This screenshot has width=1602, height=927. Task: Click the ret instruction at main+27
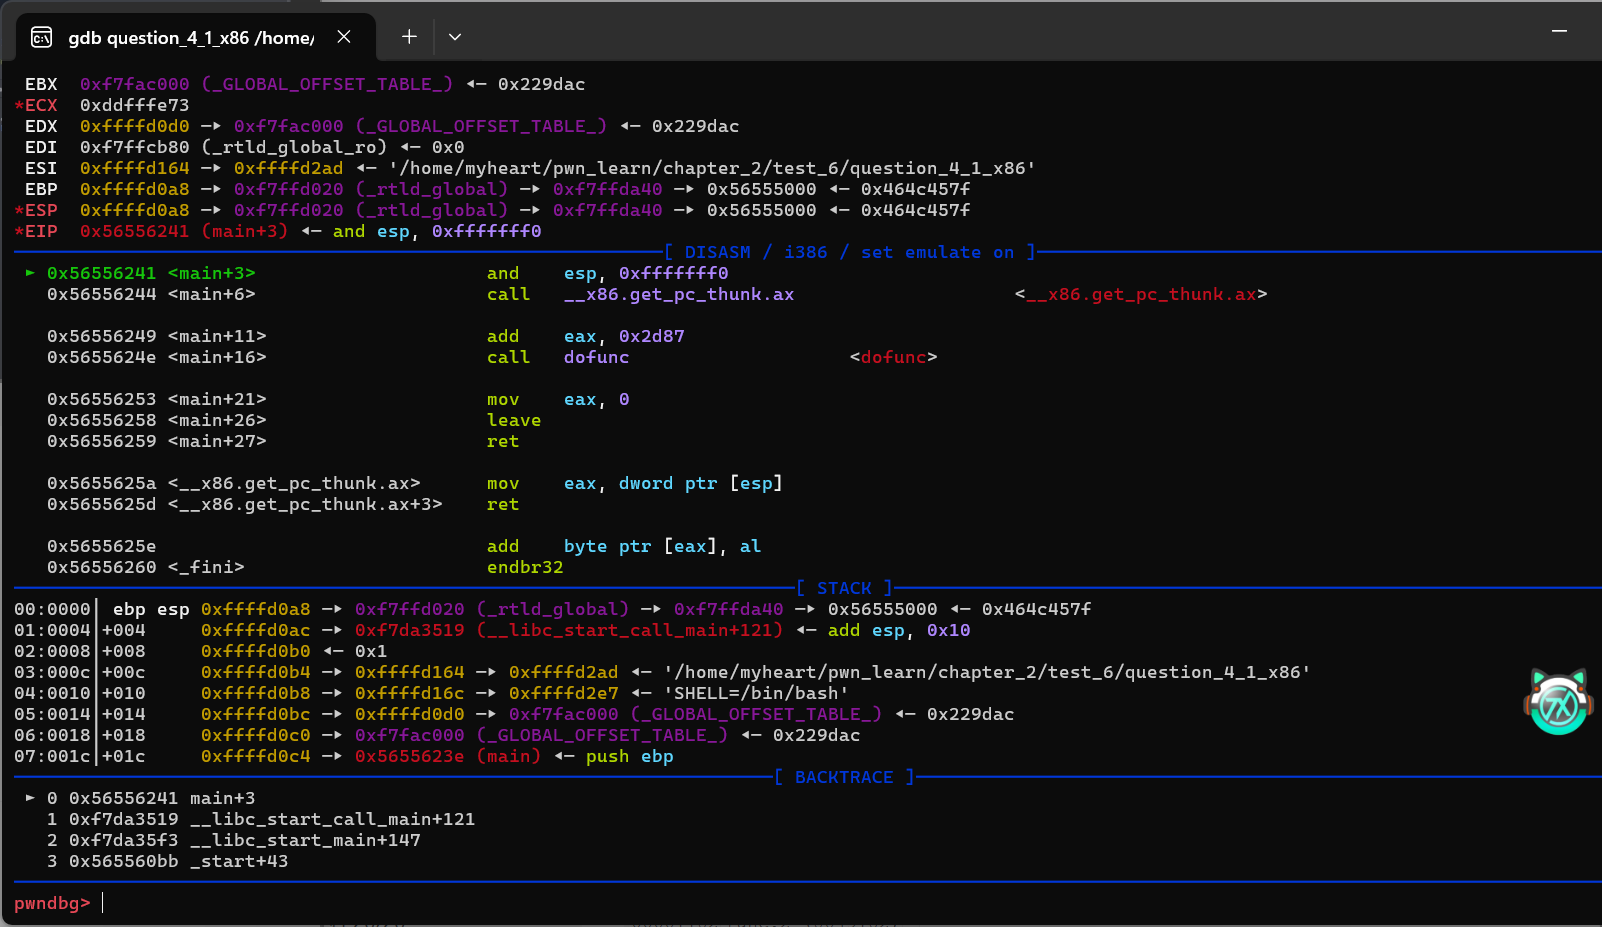tap(503, 441)
